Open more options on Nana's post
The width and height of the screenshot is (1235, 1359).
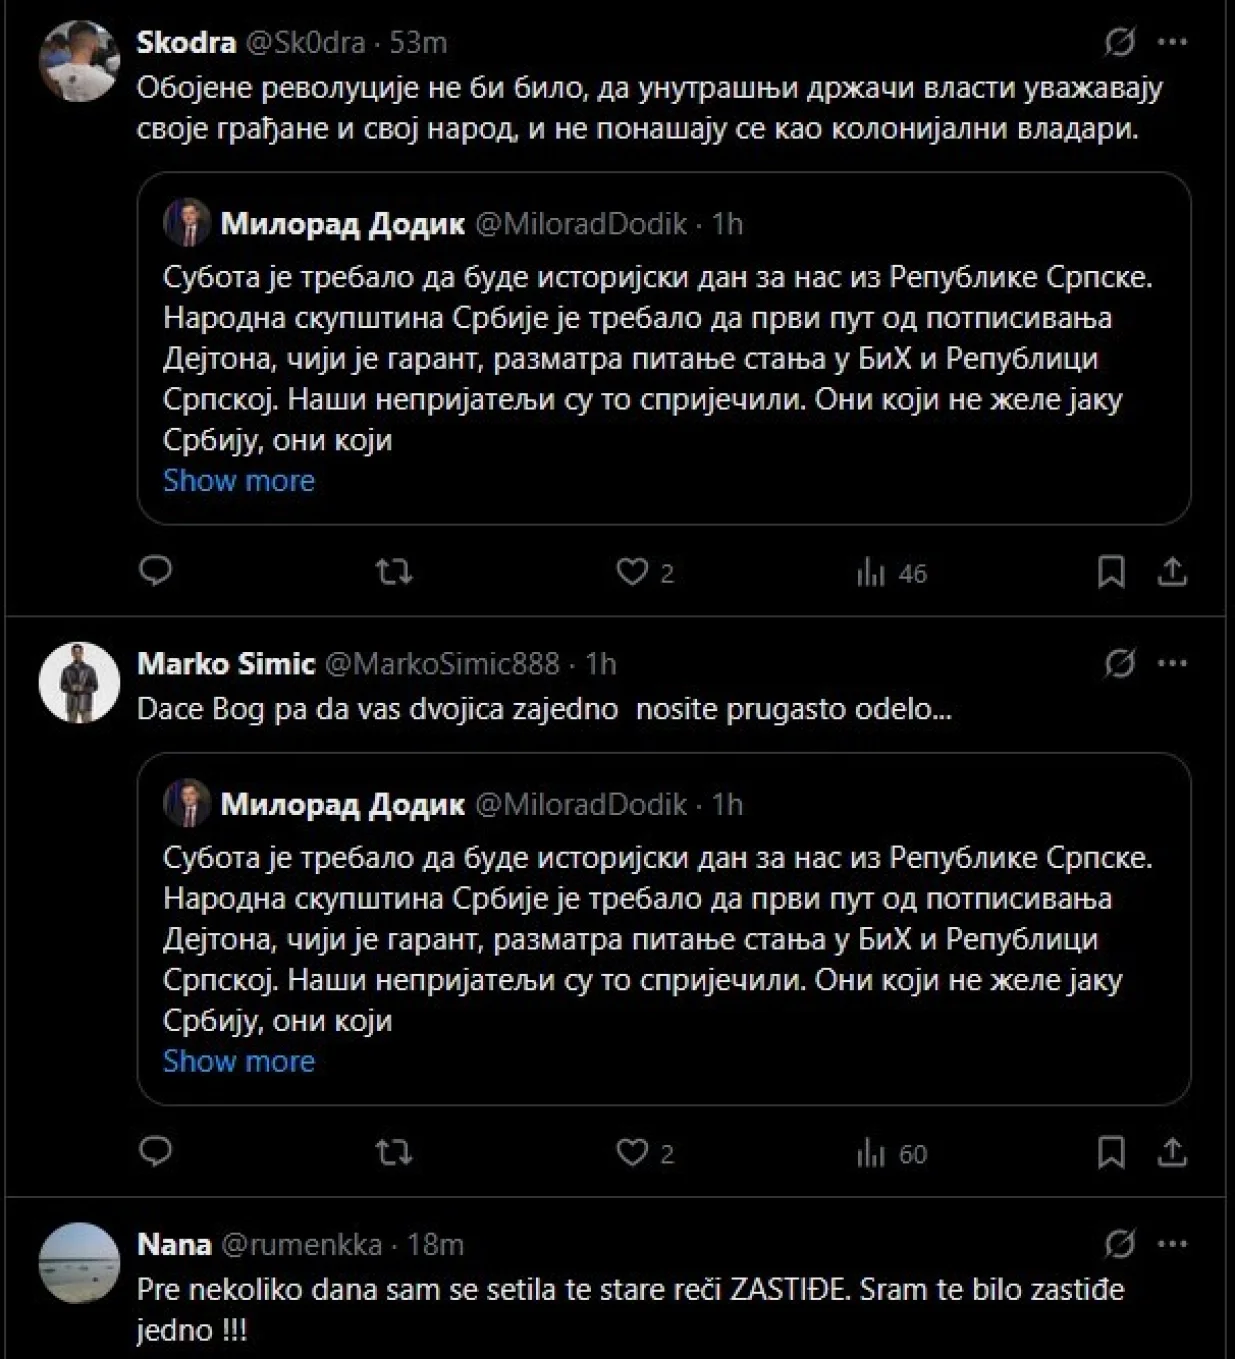(x=1172, y=1244)
